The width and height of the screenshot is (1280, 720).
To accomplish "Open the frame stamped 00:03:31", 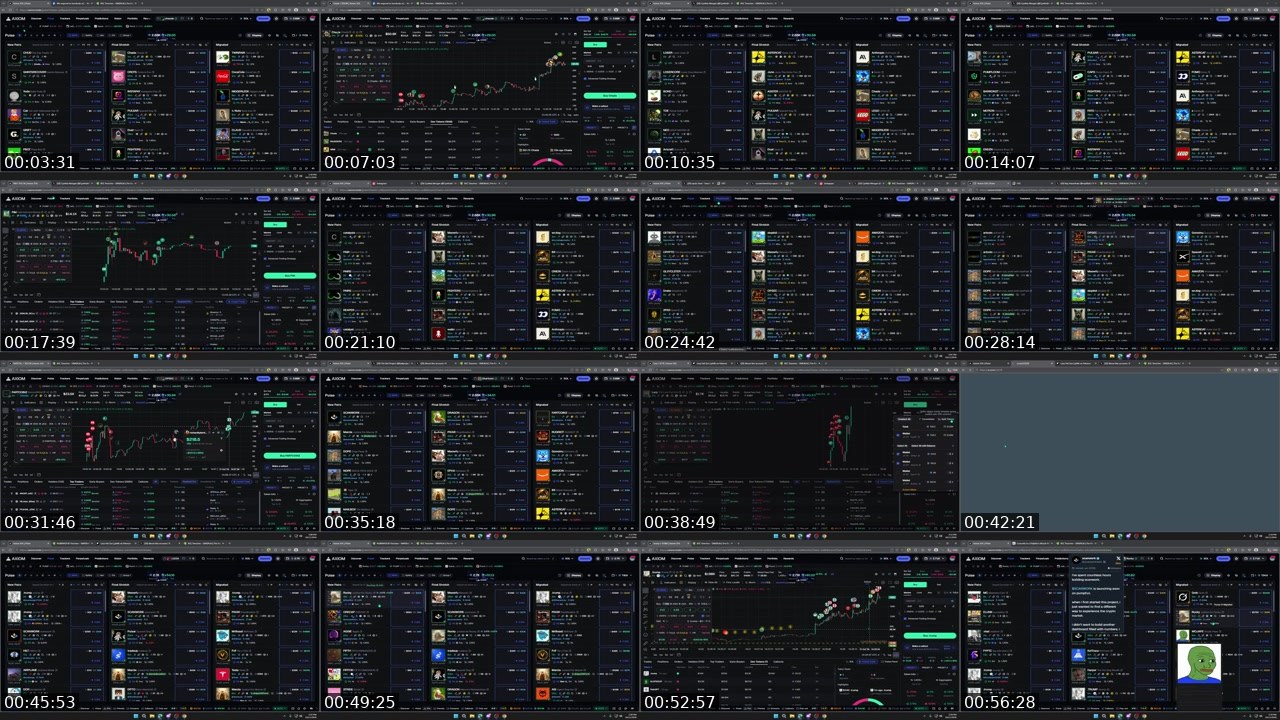I will point(160,90).
